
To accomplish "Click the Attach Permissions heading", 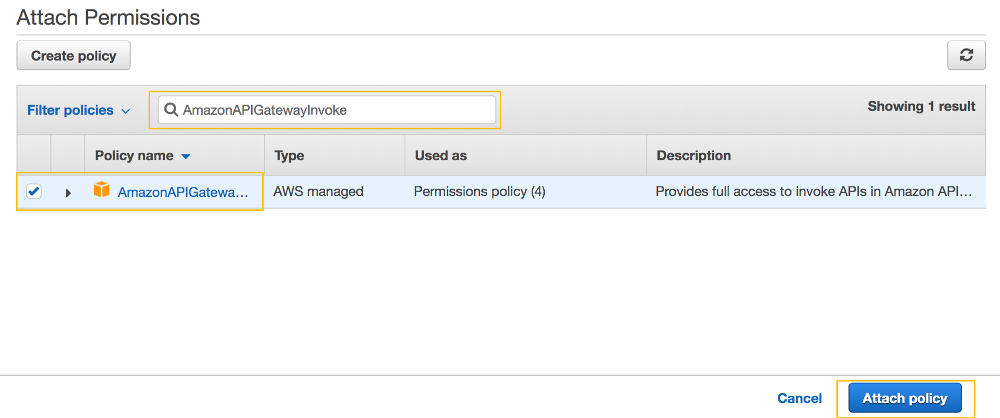I will pos(108,17).
